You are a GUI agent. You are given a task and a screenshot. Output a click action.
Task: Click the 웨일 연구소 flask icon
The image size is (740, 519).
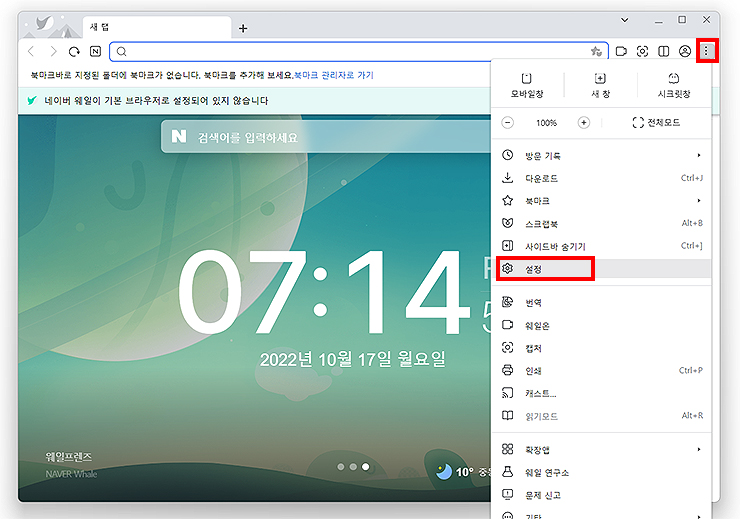point(507,472)
